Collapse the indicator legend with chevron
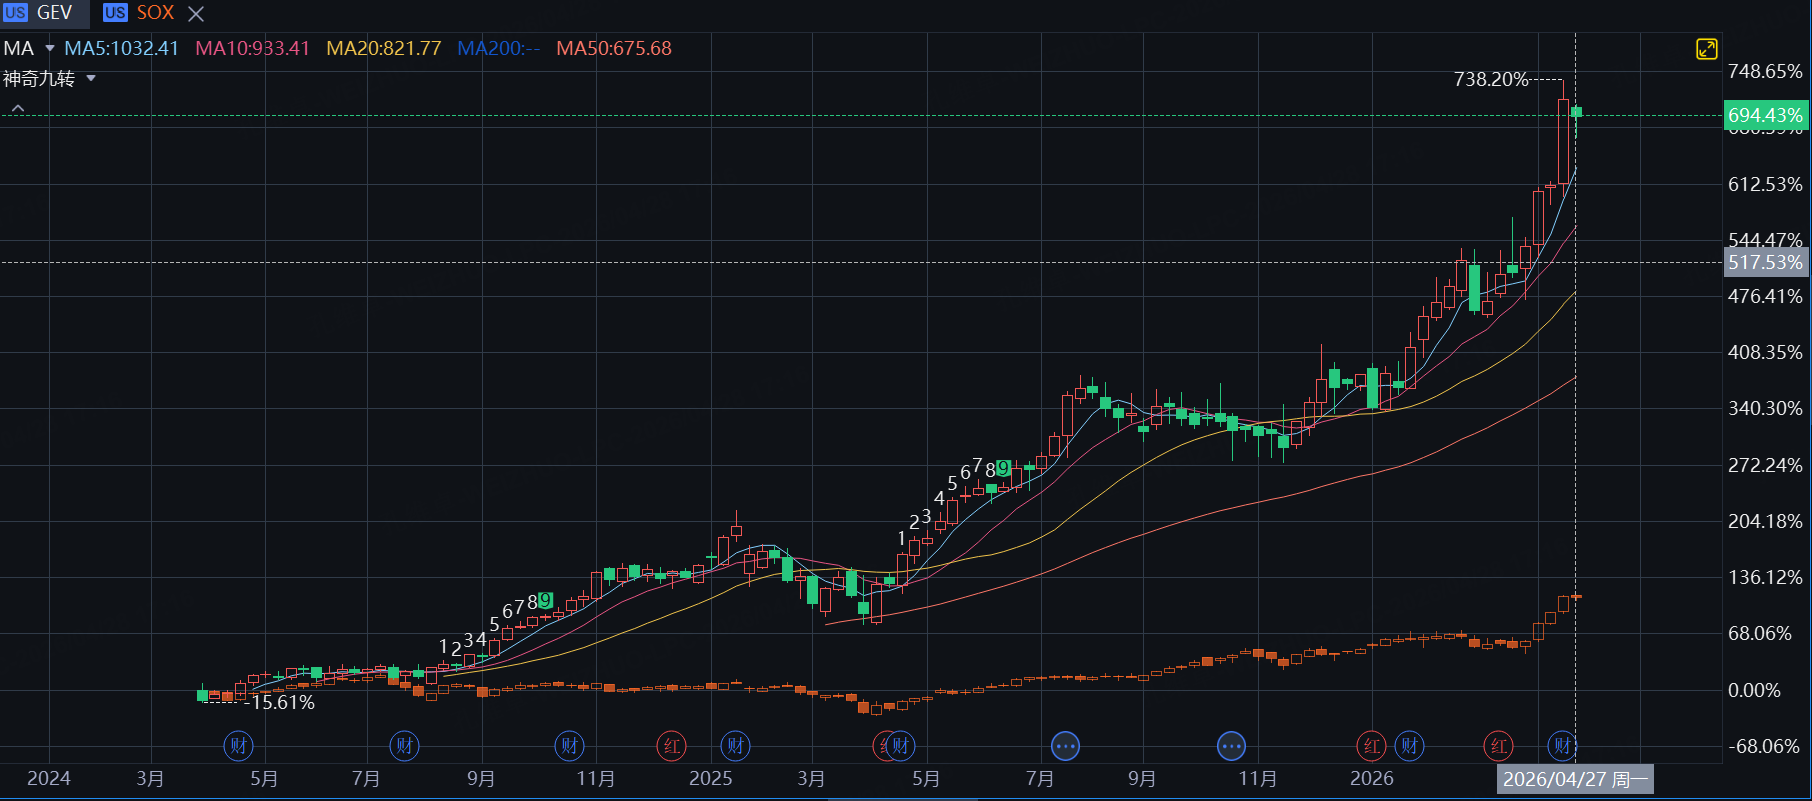This screenshot has width=1812, height=801. pos(18,108)
